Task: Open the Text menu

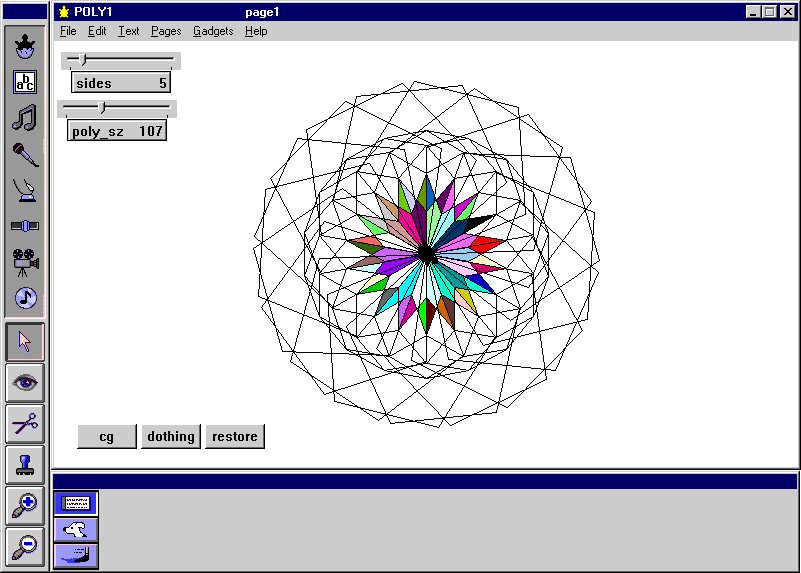Action: coord(128,31)
